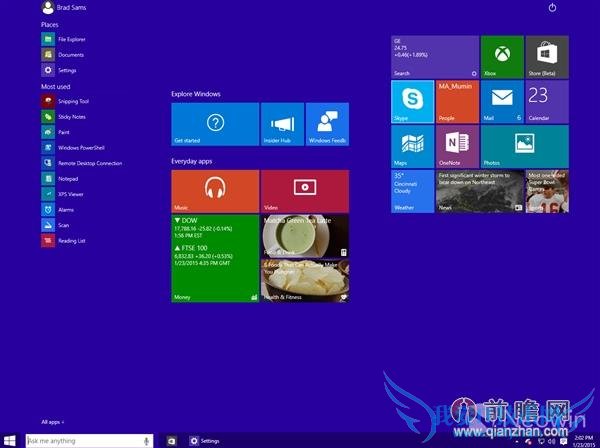The image size is (600, 448).
Task: Open Settings in Places list
Action: pos(59,70)
